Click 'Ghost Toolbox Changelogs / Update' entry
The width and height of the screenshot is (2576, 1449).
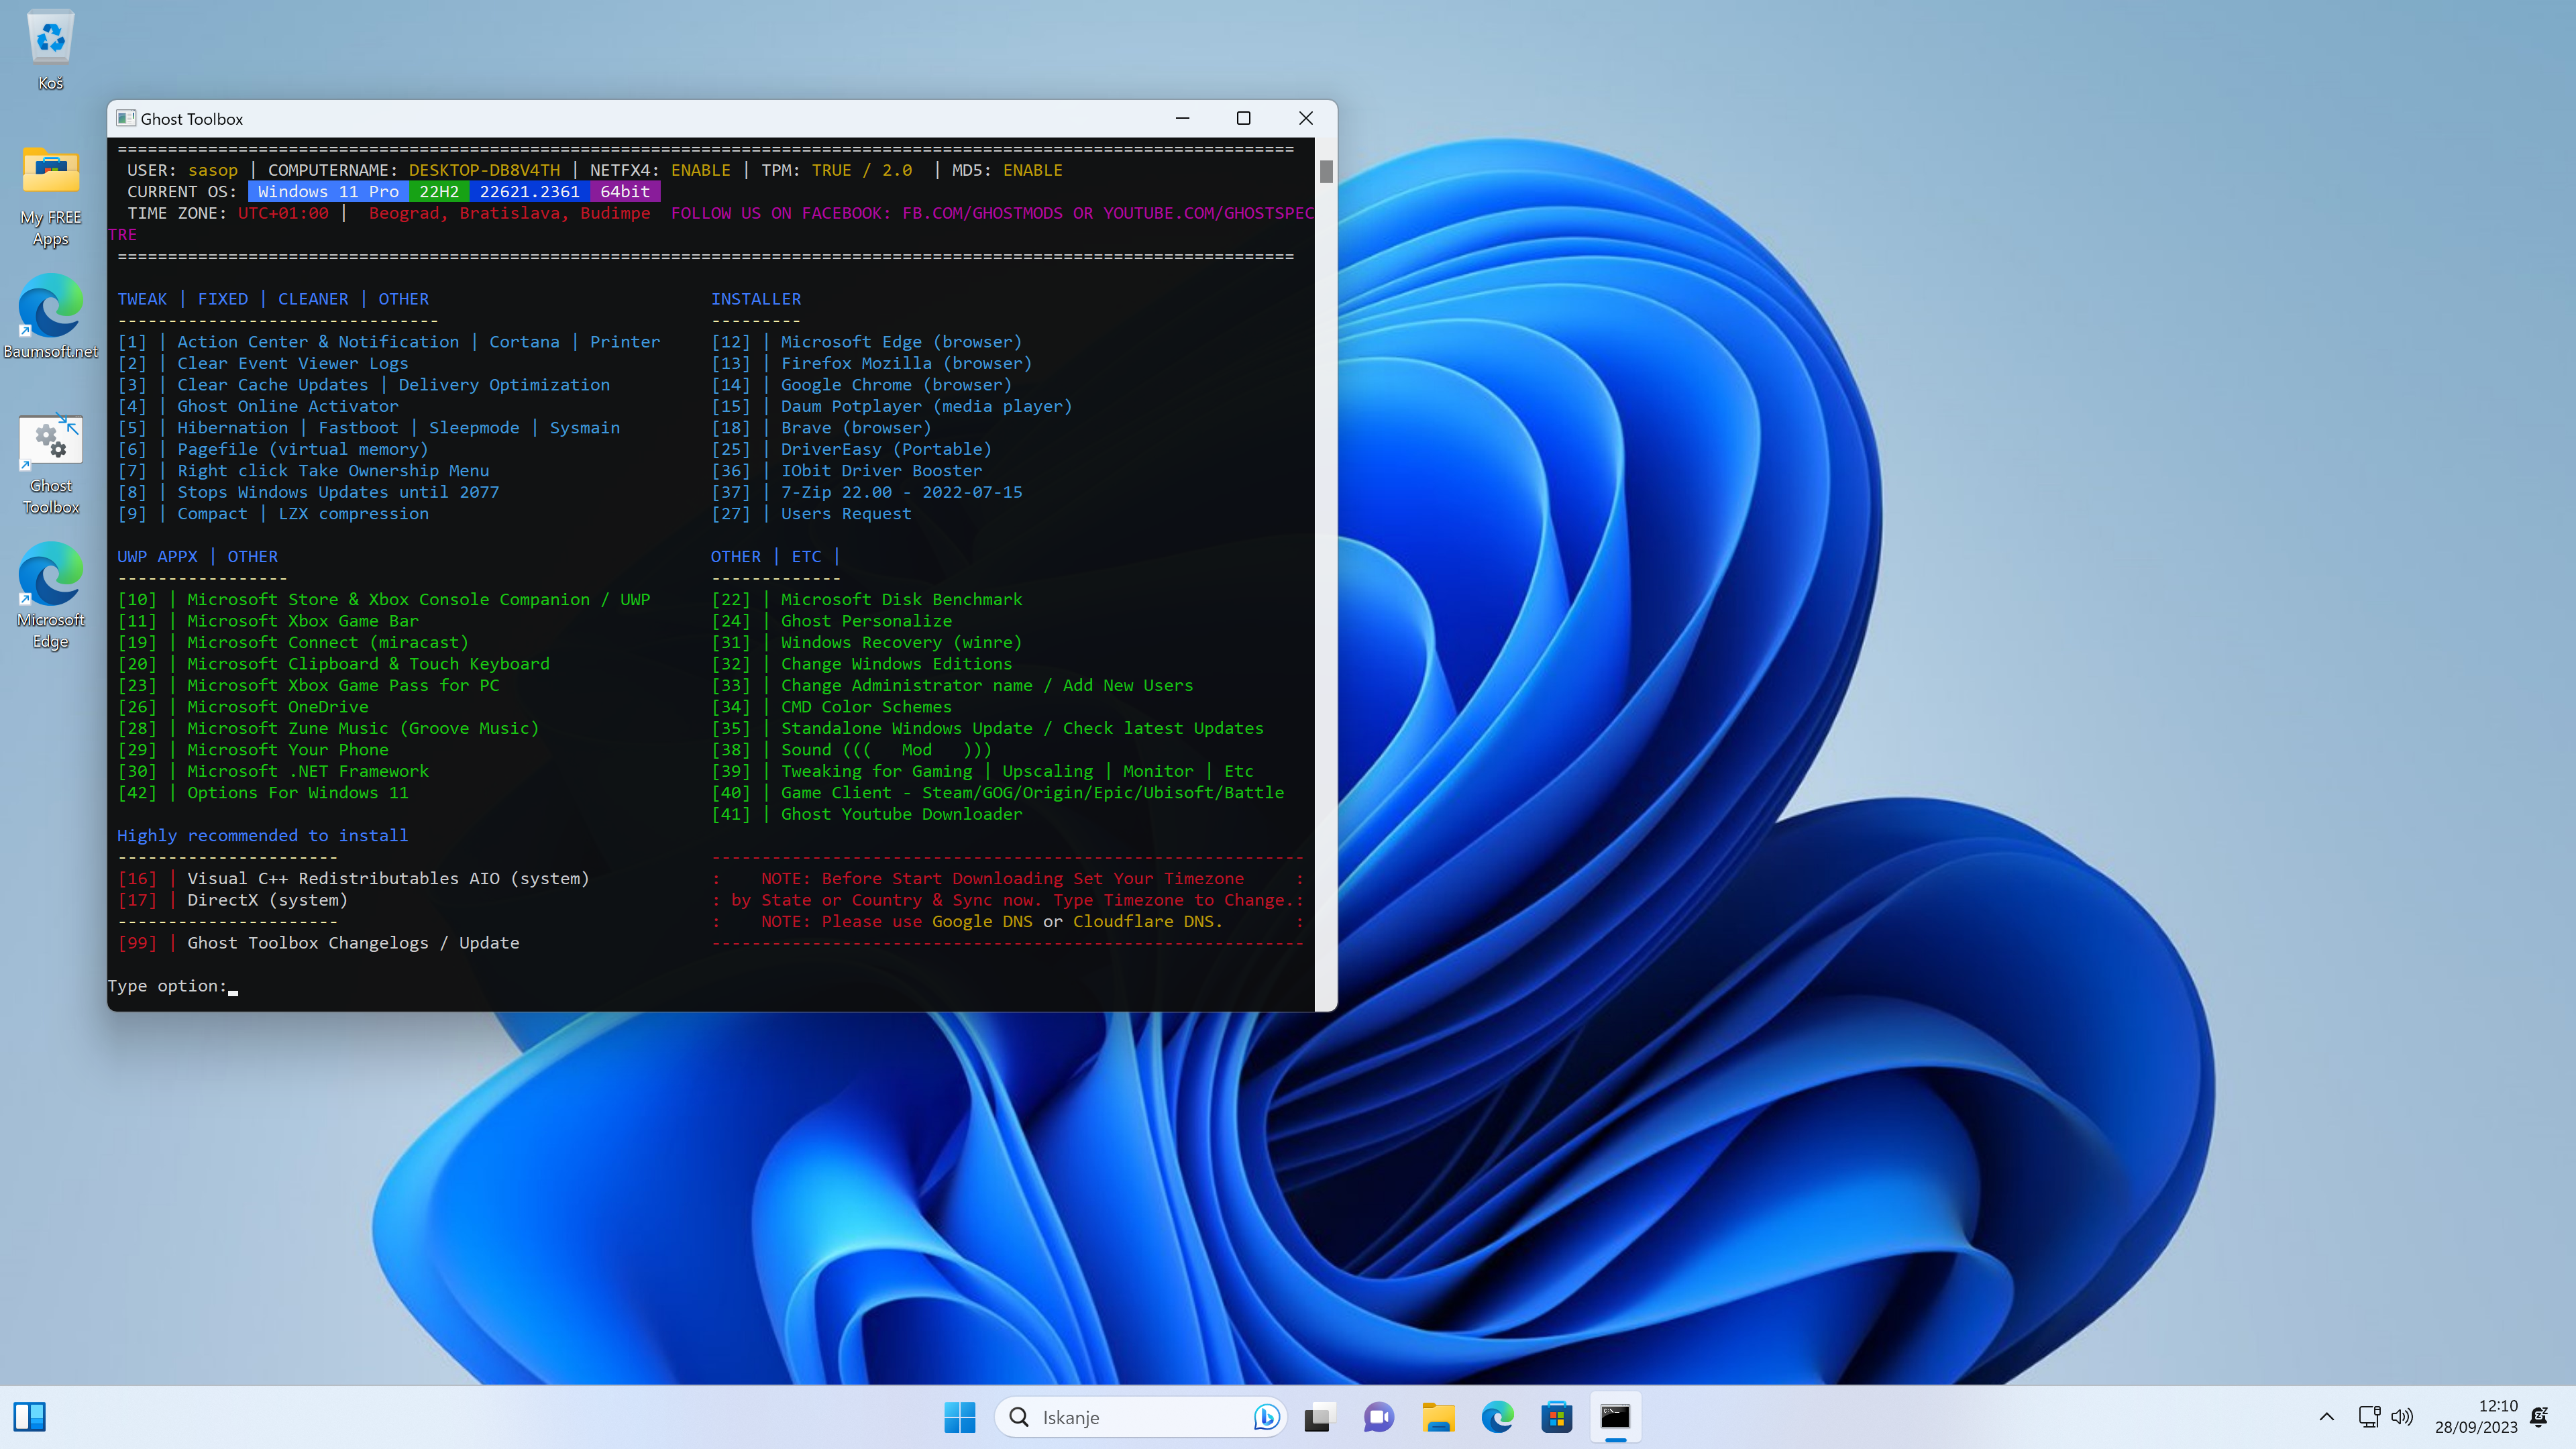click(353, 943)
